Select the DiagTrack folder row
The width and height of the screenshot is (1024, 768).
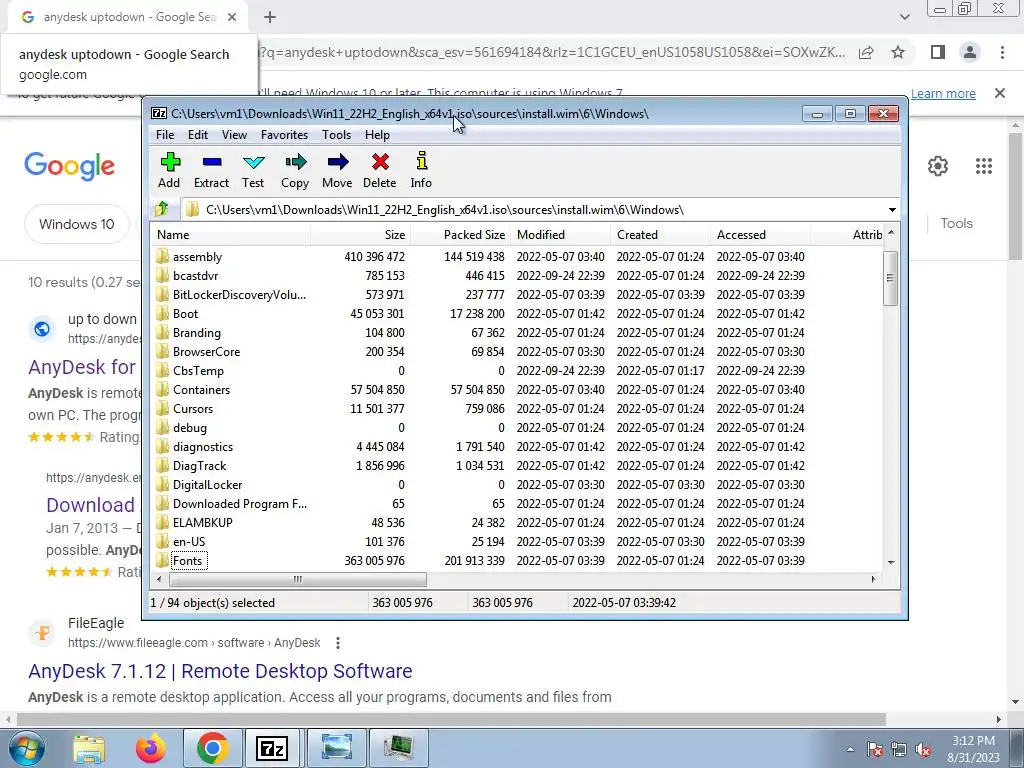pos(518,465)
